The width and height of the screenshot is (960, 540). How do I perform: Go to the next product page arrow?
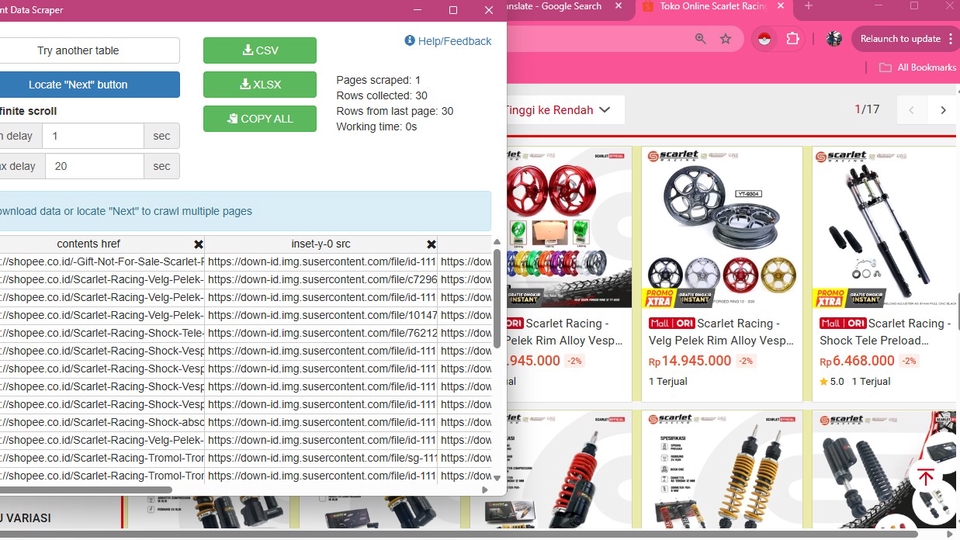(x=943, y=110)
